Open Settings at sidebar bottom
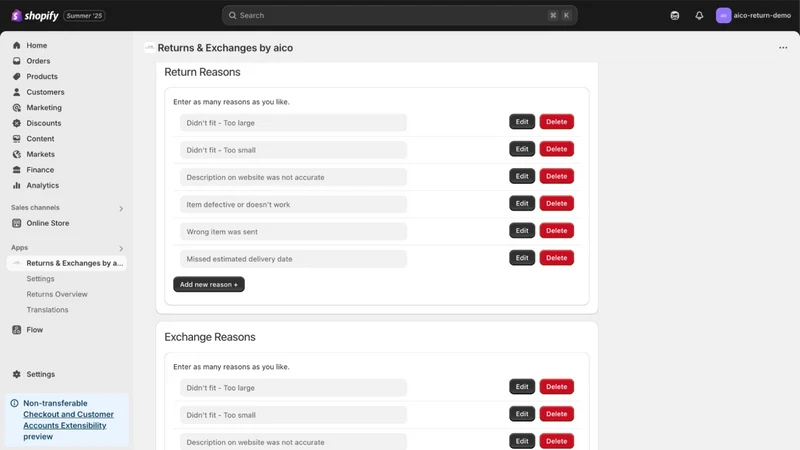Viewport: 800px width, 450px height. click(x=41, y=374)
